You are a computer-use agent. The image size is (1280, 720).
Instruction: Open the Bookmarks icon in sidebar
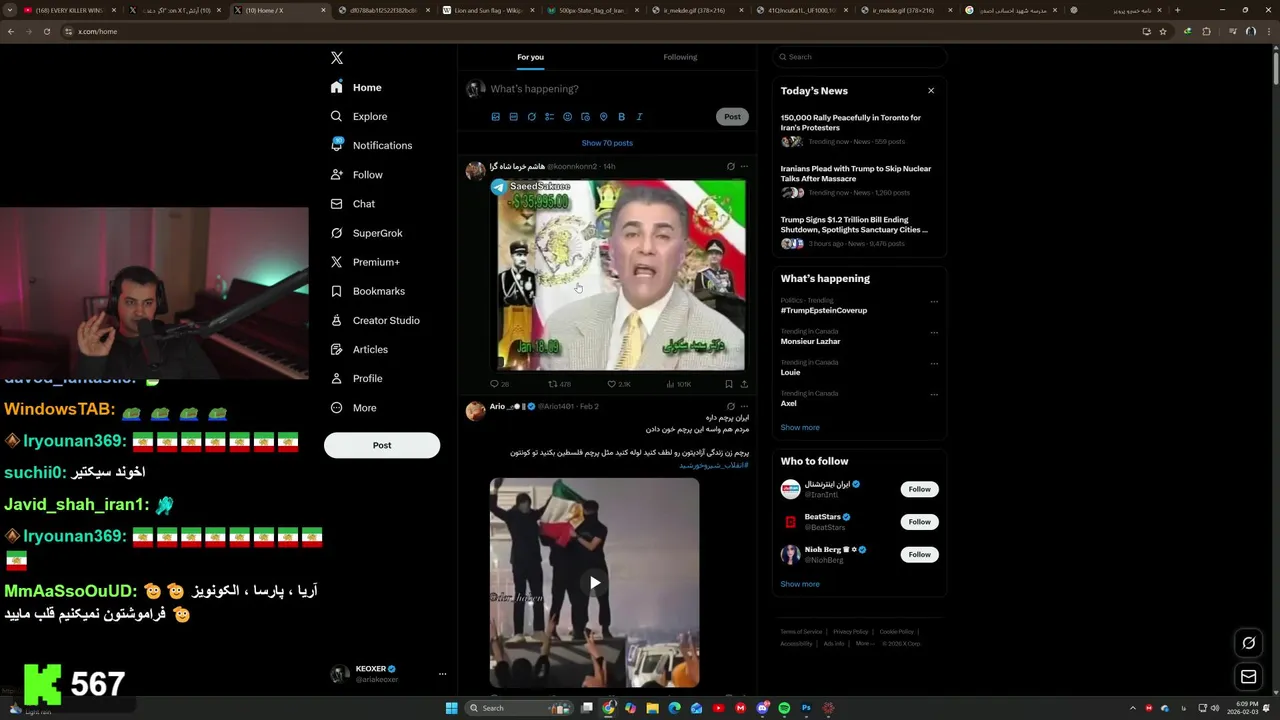tap(336, 291)
